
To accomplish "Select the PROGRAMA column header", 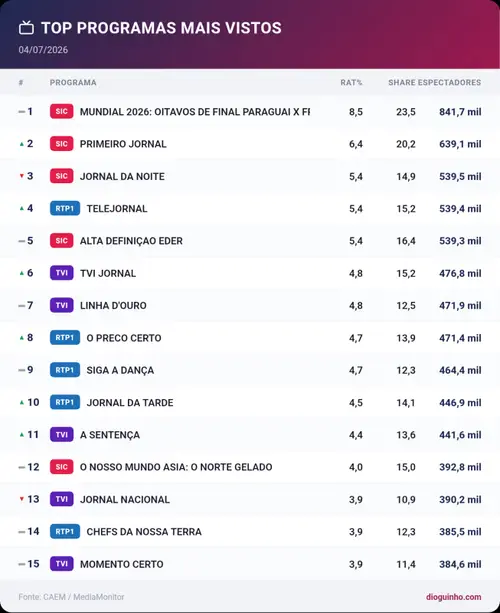I will point(73,82).
